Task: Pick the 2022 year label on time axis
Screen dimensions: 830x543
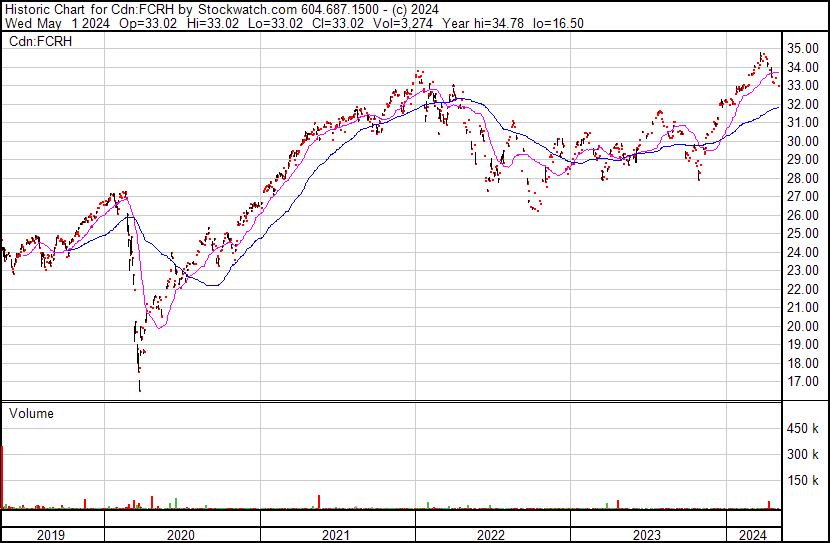Action: tap(490, 535)
